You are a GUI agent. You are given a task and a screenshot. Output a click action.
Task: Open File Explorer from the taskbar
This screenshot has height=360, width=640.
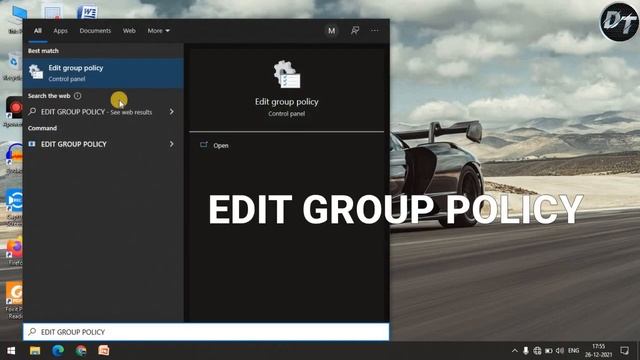35,351
